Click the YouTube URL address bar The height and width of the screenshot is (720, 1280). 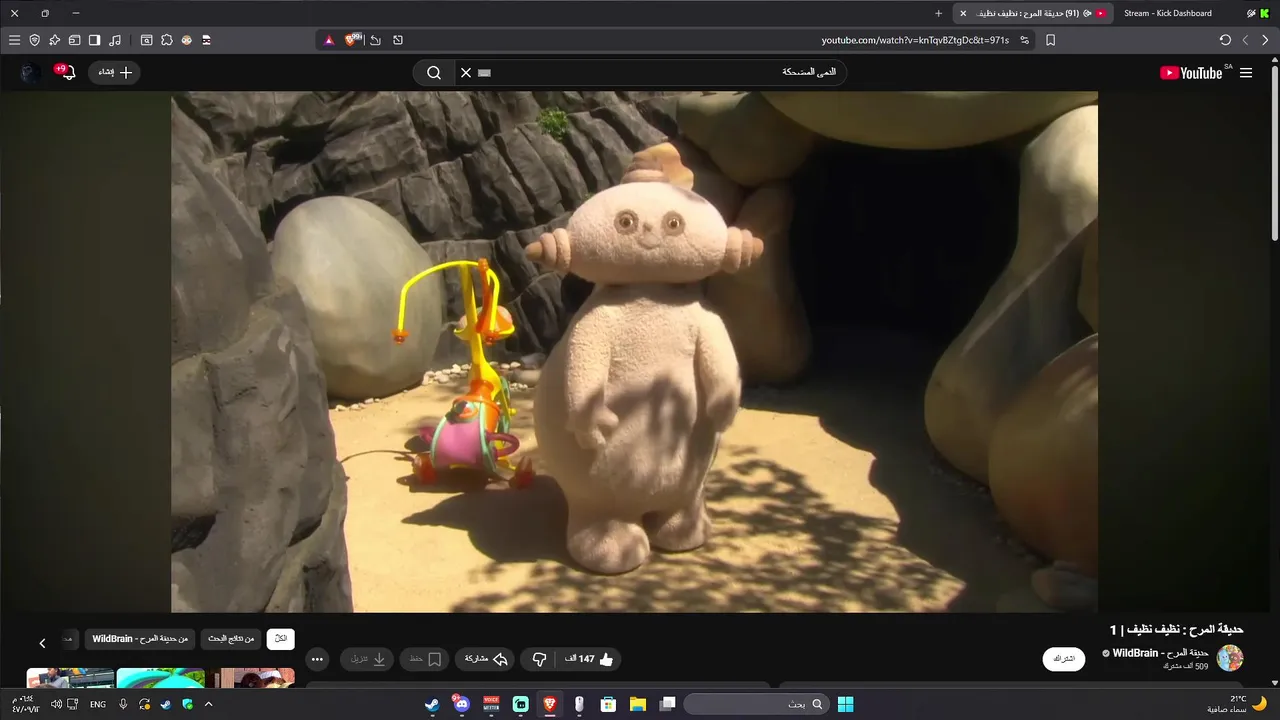point(915,40)
